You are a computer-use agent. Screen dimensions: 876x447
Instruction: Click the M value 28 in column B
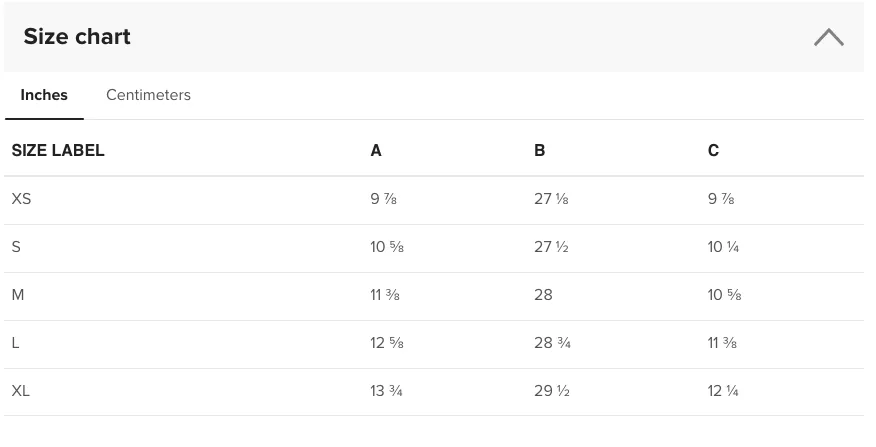(543, 295)
